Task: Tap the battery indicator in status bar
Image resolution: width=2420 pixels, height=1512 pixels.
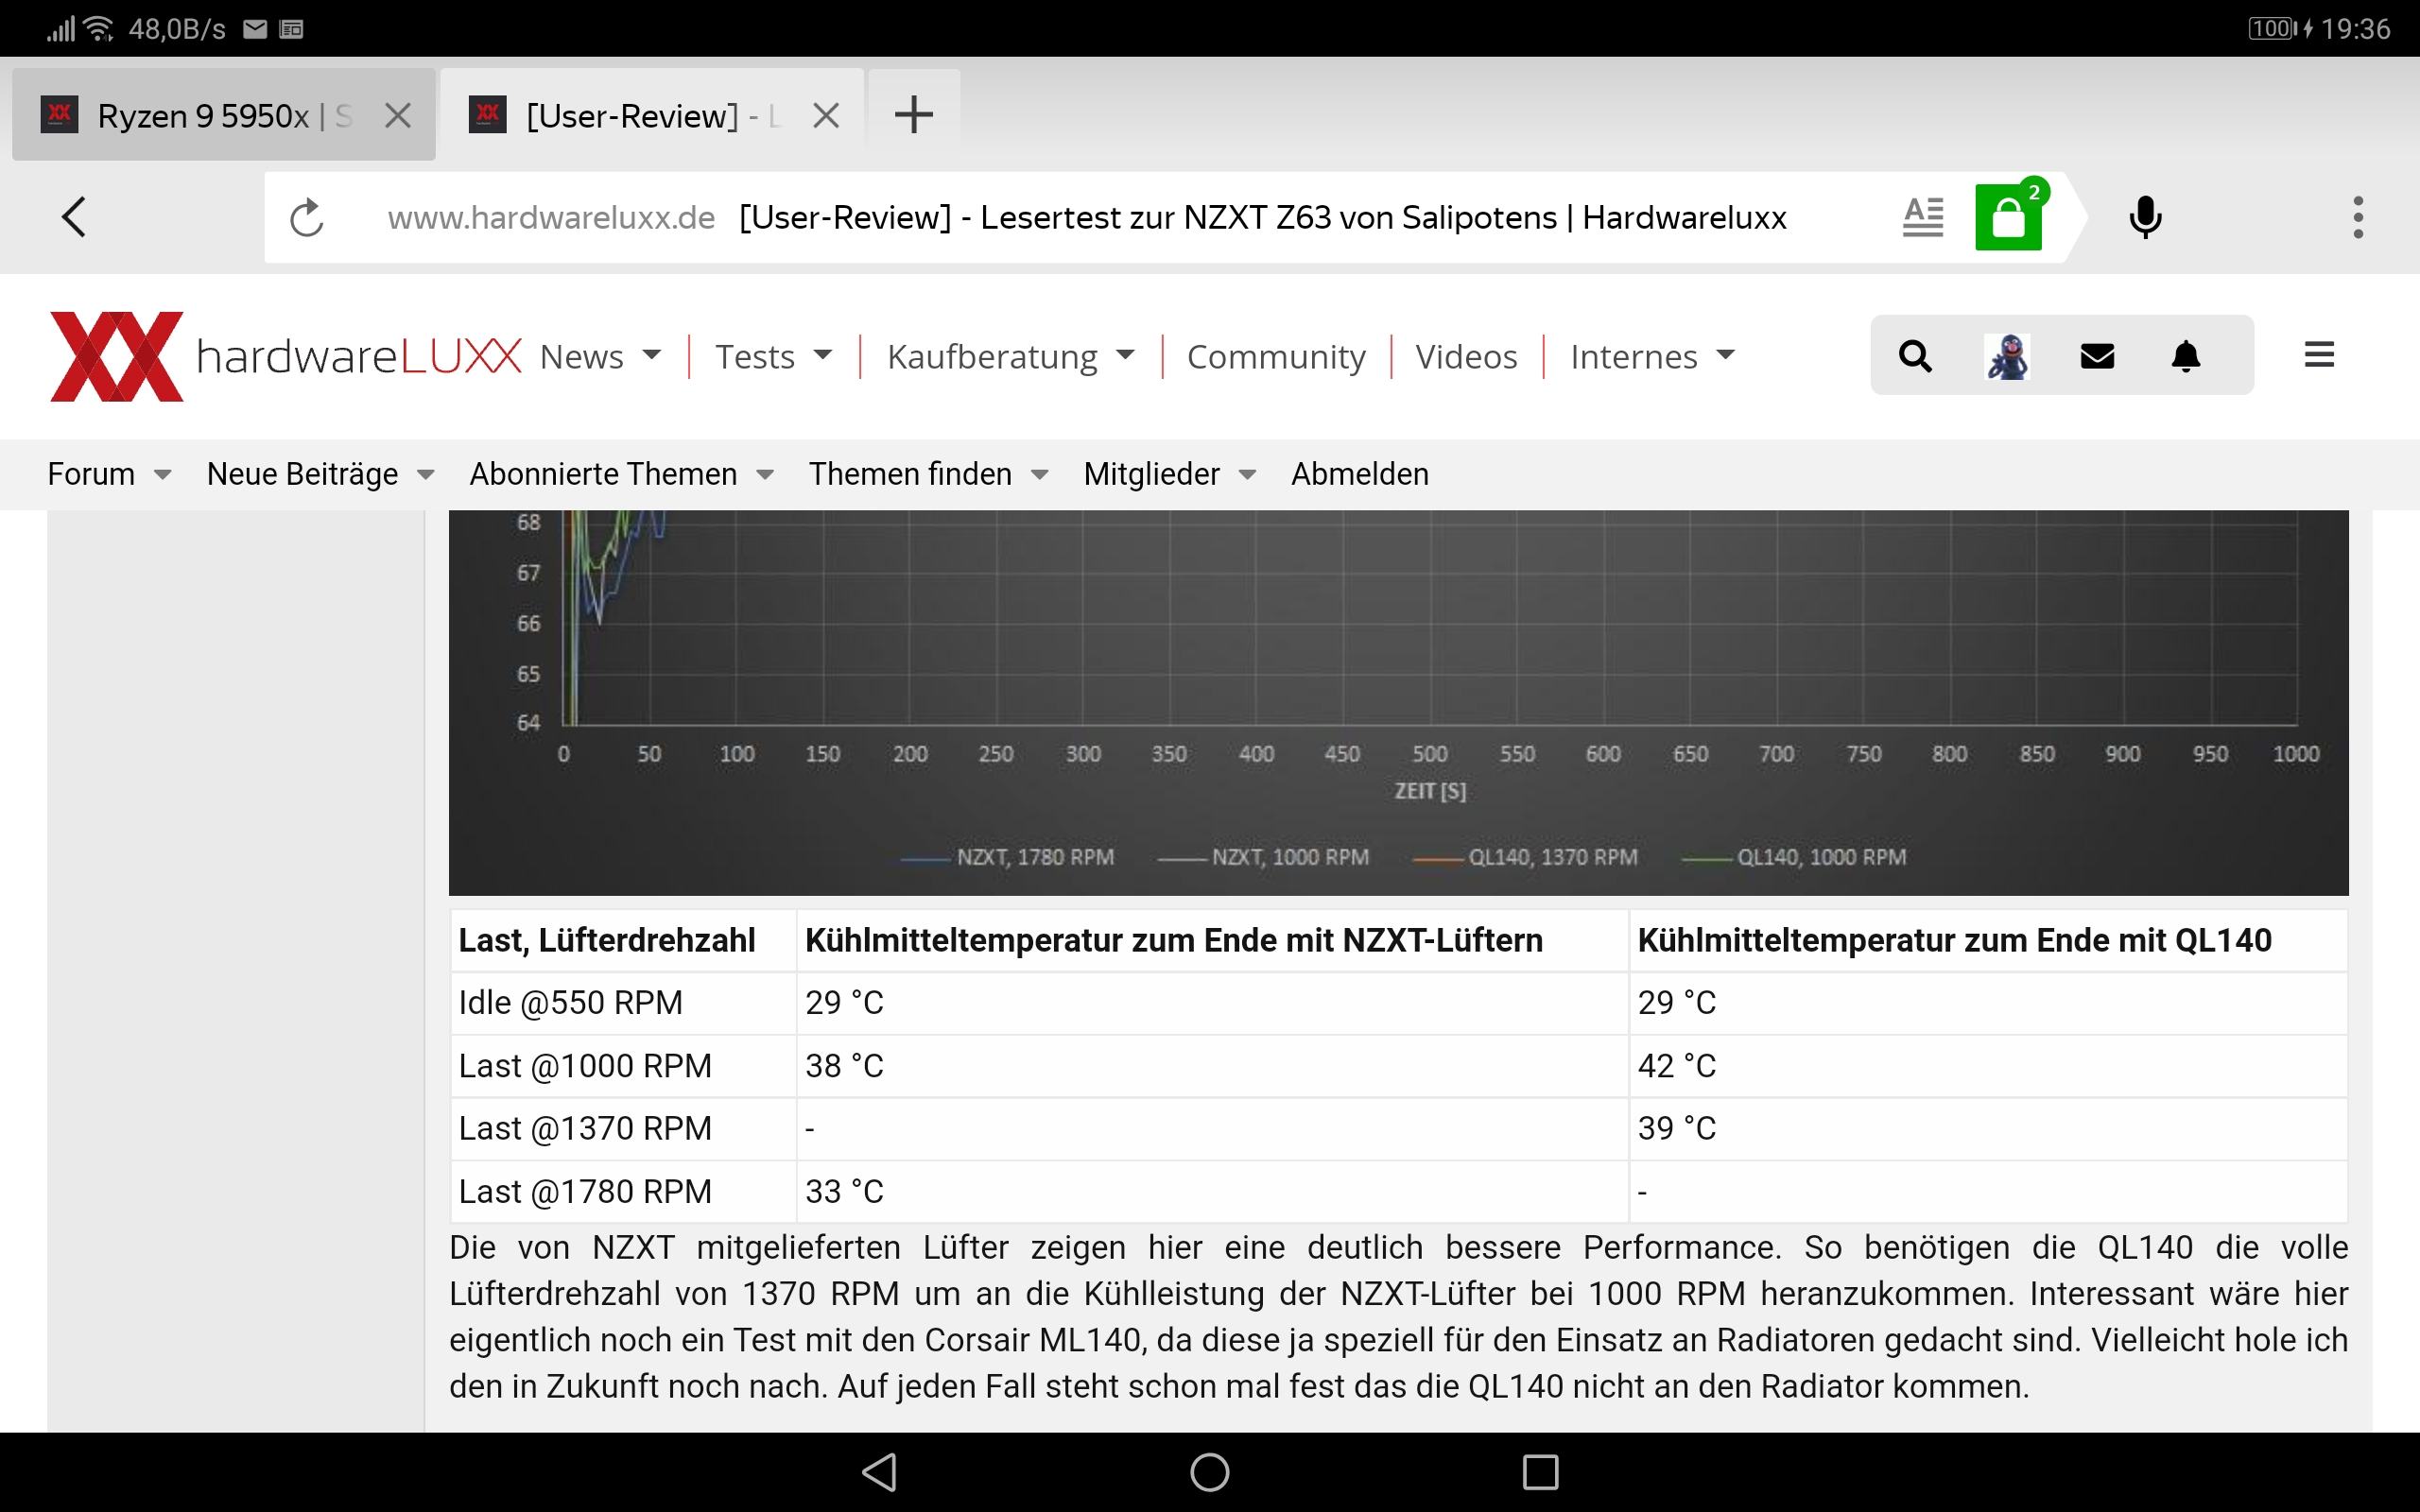Action: coord(2271,28)
